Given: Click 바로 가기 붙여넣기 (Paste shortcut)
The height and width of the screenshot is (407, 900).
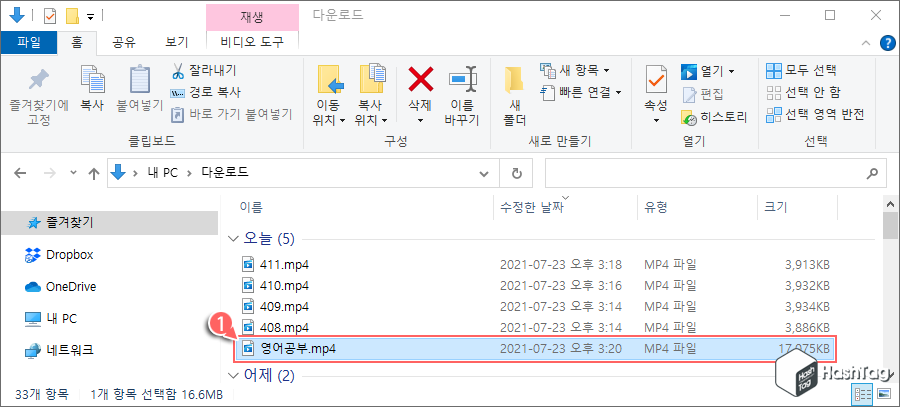Looking at the screenshot, I should 232,114.
